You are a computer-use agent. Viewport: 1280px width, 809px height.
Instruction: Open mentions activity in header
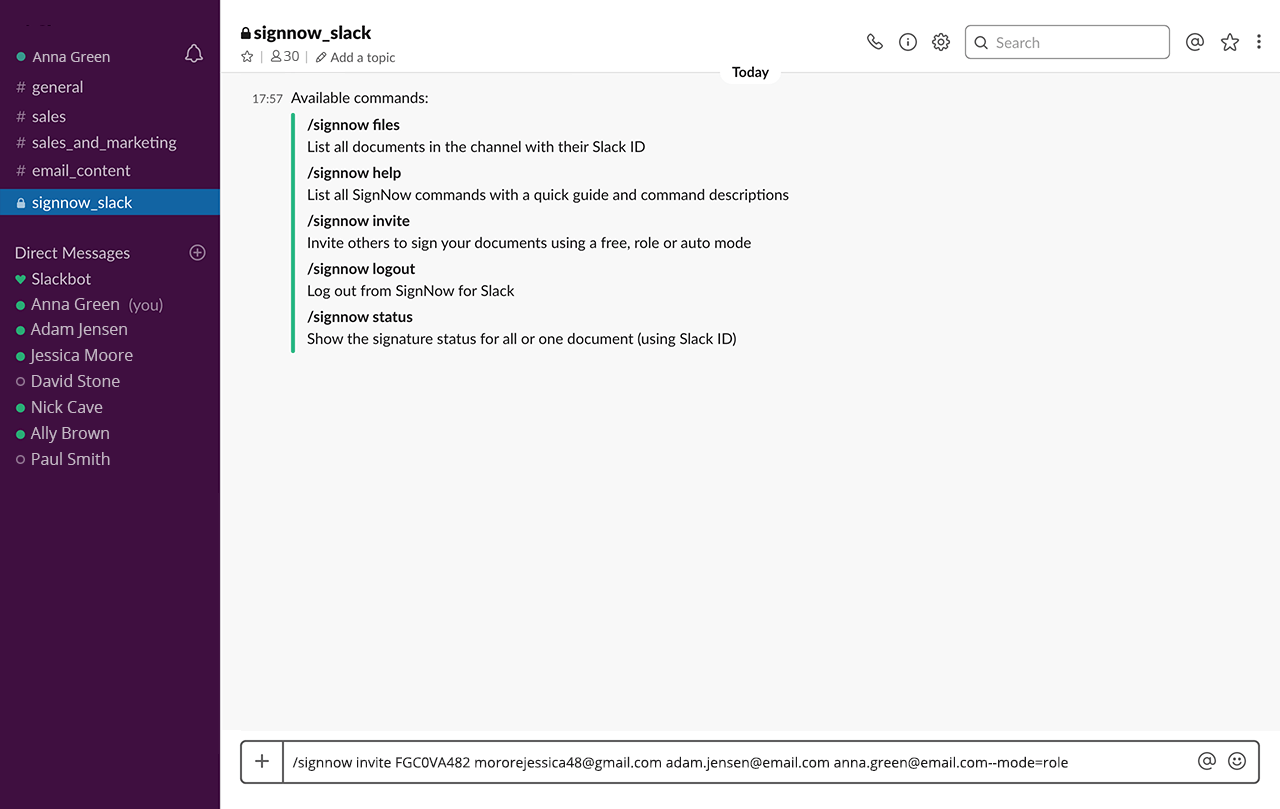coord(1194,42)
